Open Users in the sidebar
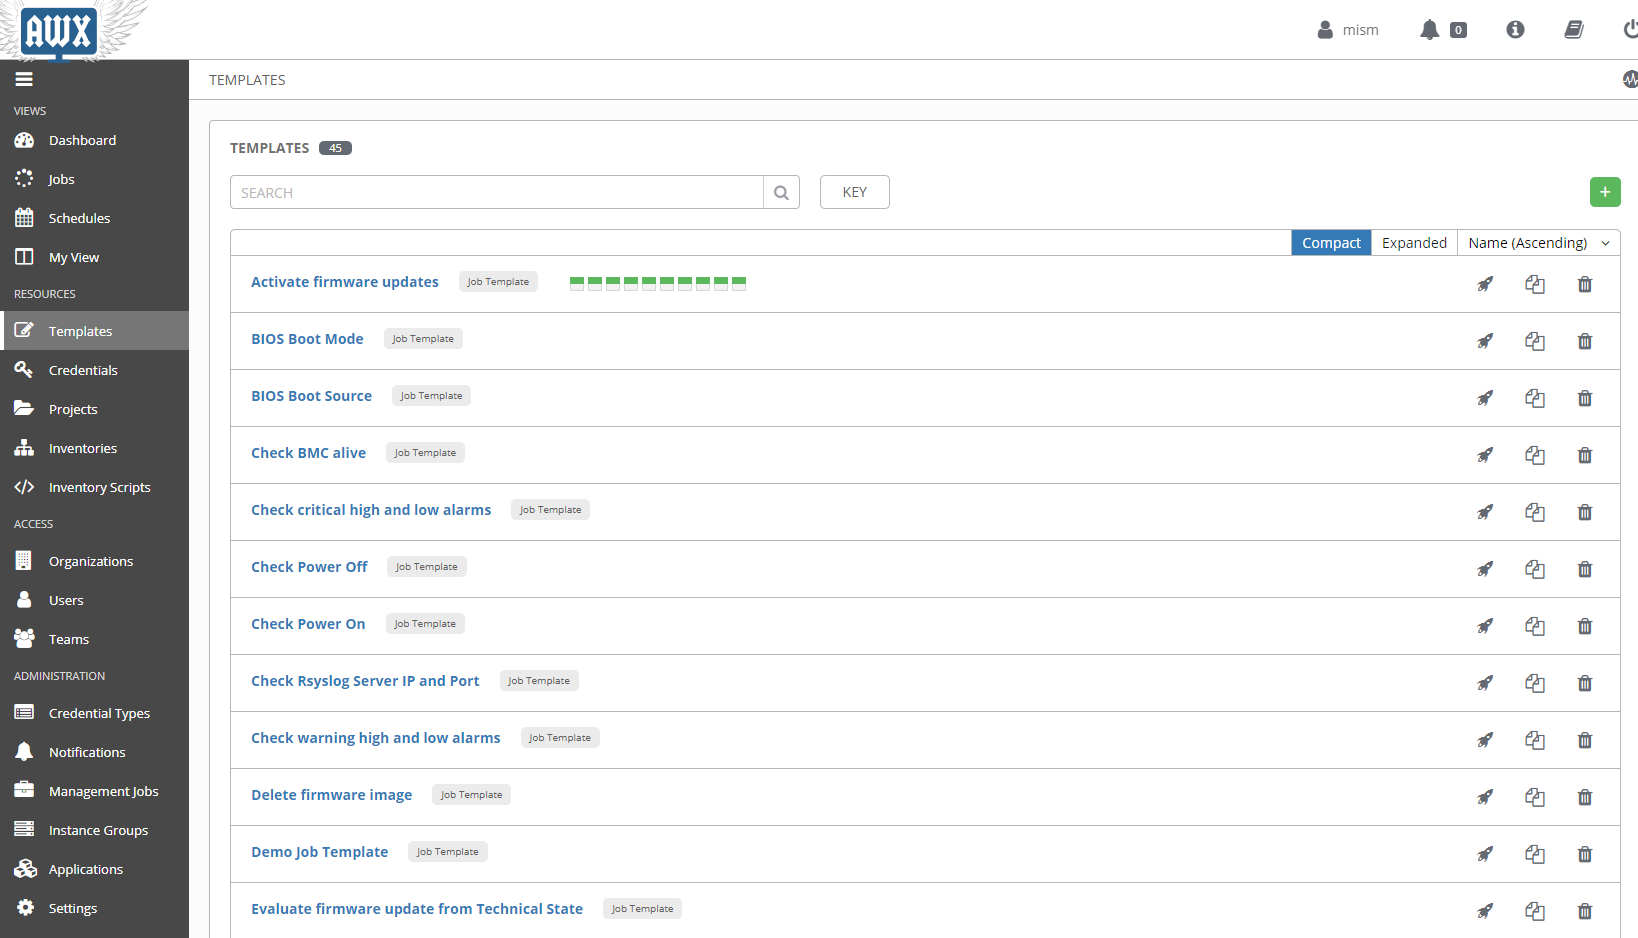The image size is (1638, 938). click(x=94, y=600)
